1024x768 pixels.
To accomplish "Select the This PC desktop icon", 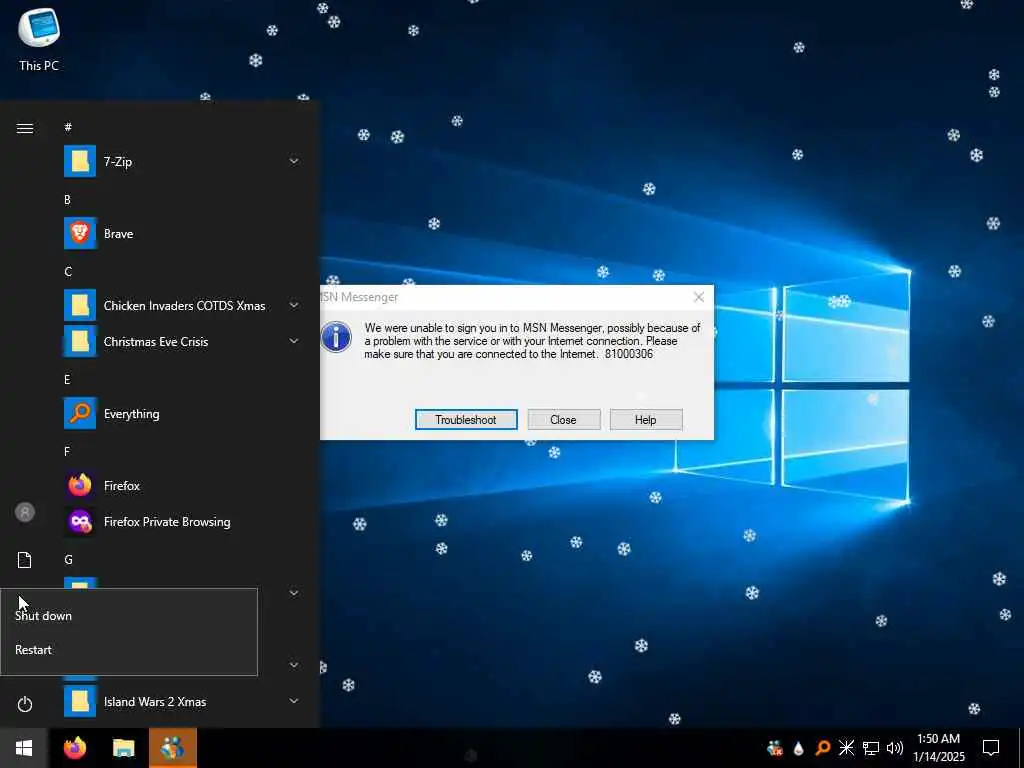I will (x=39, y=39).
